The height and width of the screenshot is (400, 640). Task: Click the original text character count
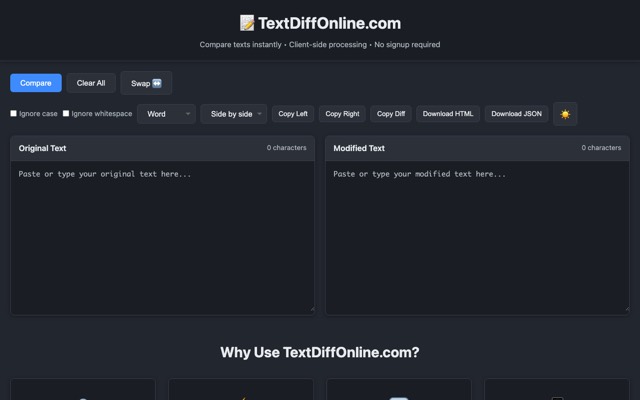pos(287,148)
